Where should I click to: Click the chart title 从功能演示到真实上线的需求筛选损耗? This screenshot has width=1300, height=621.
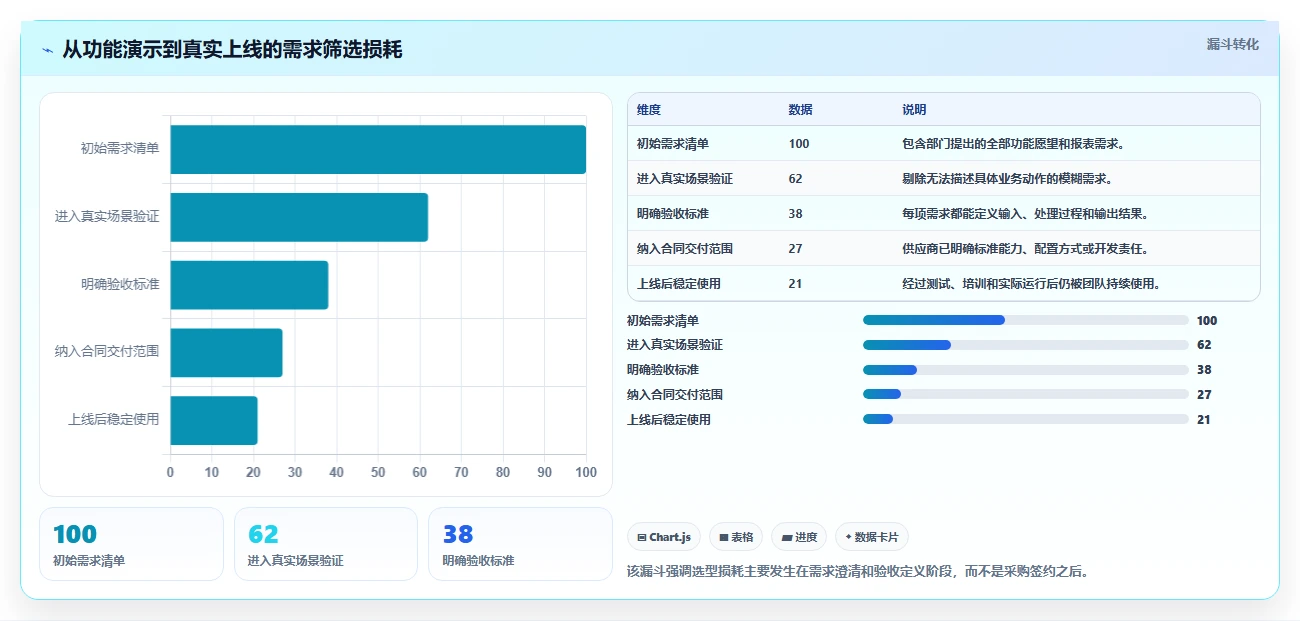click(x=232, y=50)
